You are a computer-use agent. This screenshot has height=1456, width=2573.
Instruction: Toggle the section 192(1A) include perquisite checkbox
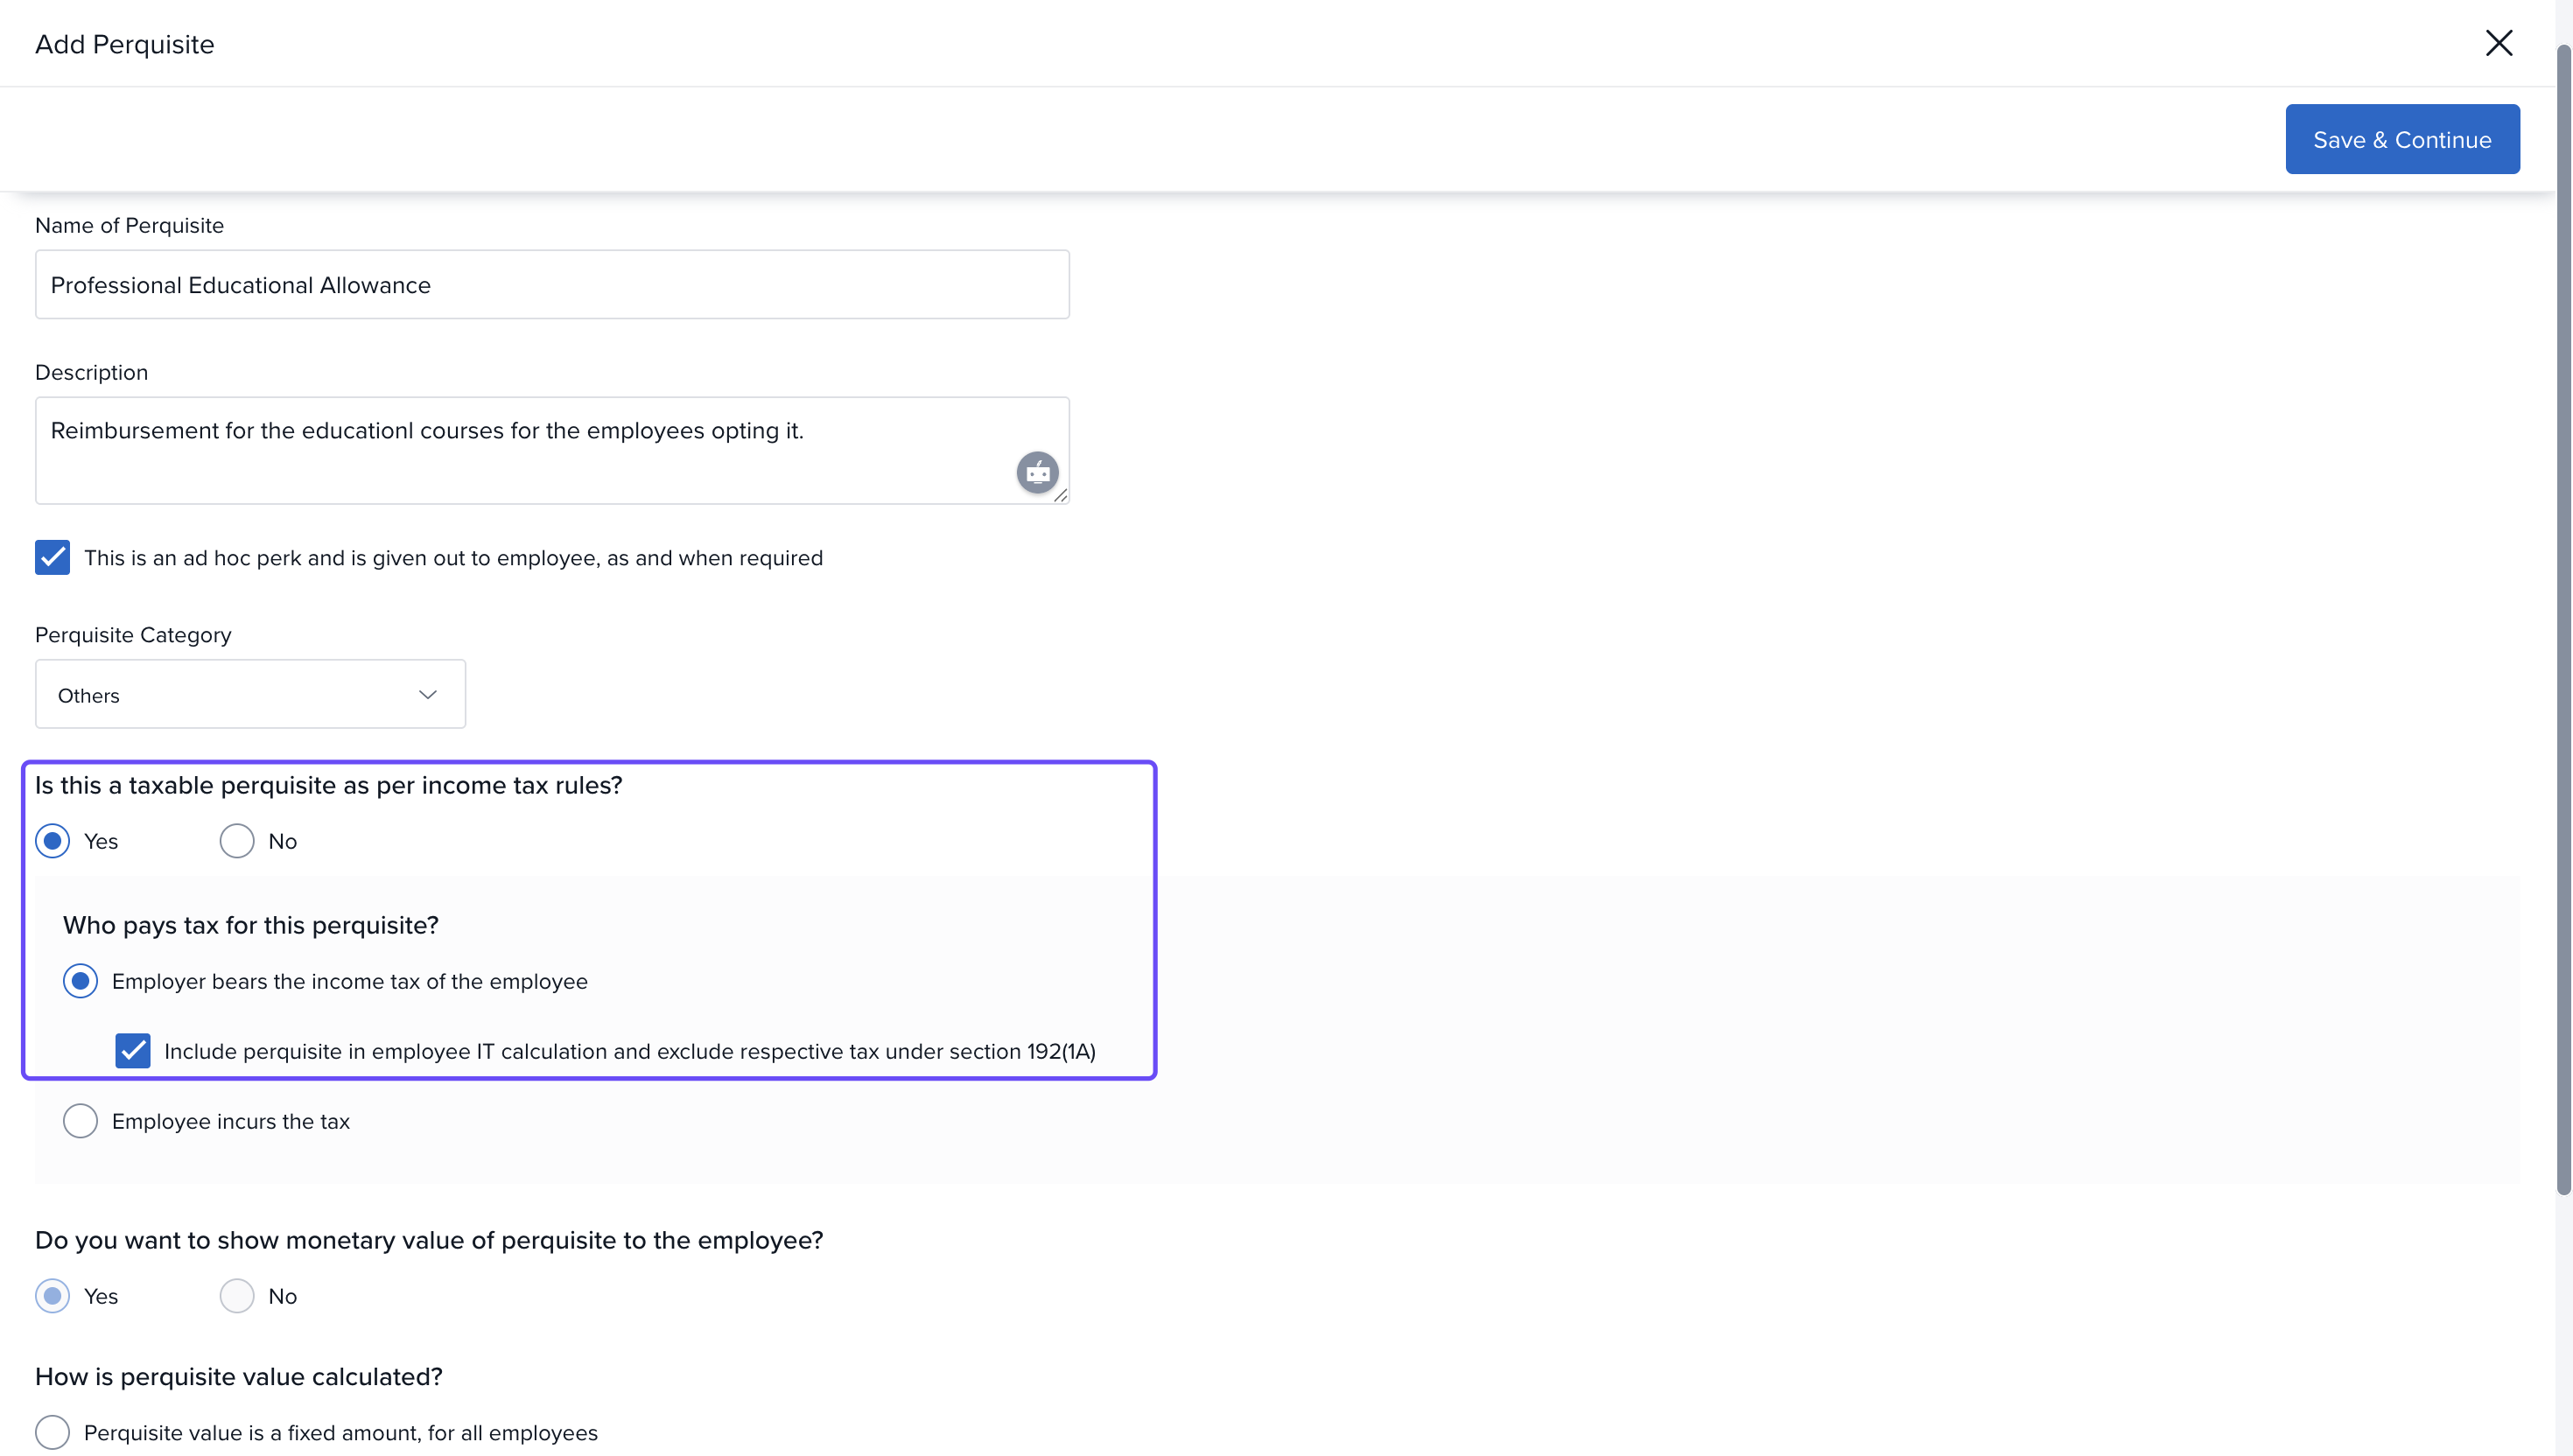coord(133,1051)
